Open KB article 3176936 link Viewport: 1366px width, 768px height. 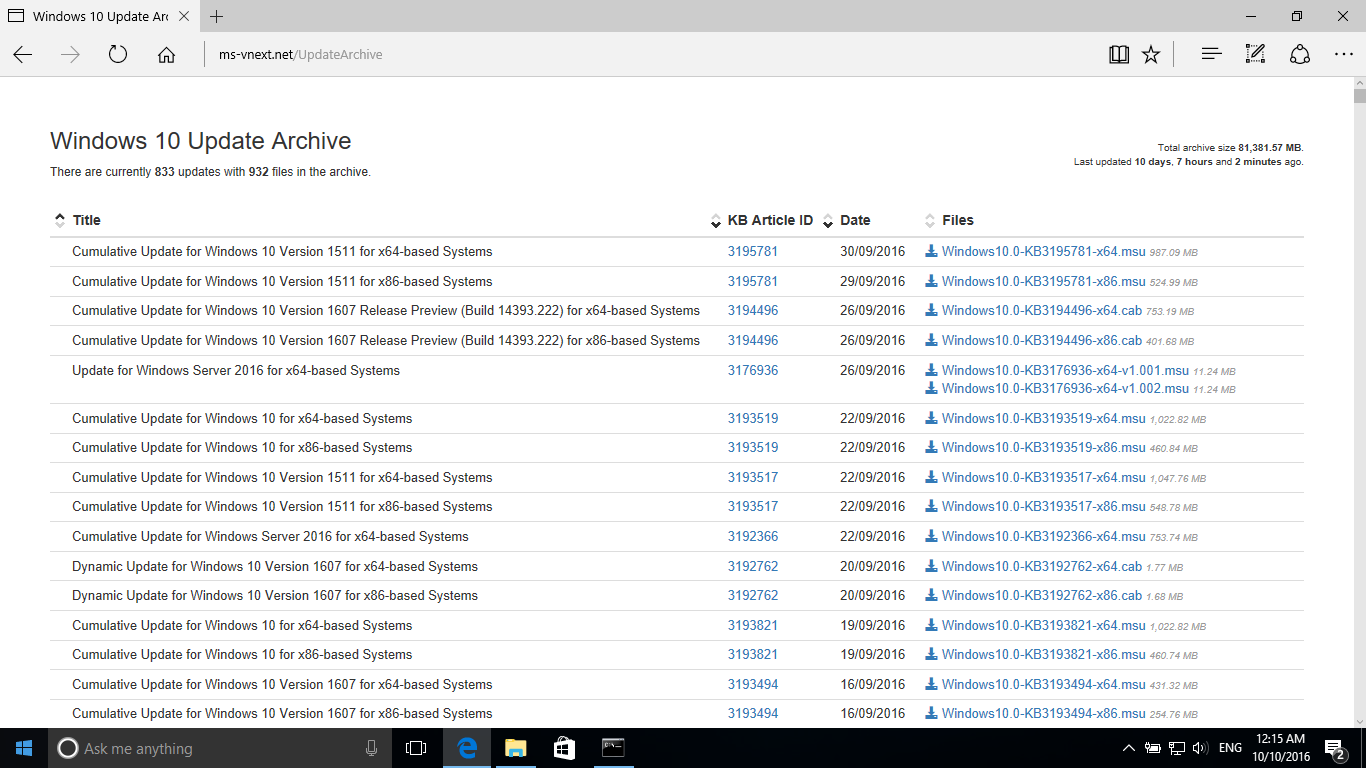[x=753, y=371]
